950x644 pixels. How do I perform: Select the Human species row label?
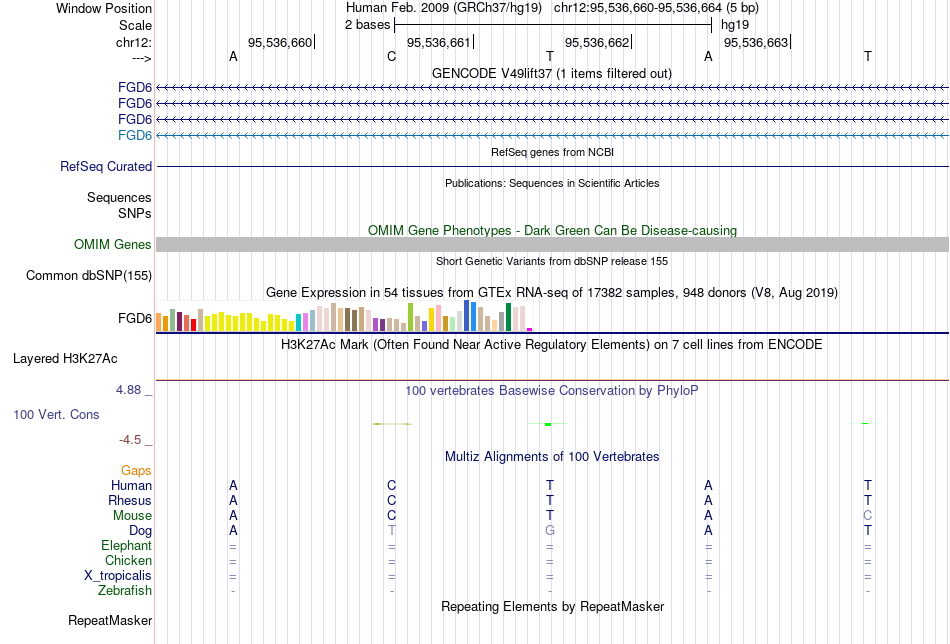131,485
